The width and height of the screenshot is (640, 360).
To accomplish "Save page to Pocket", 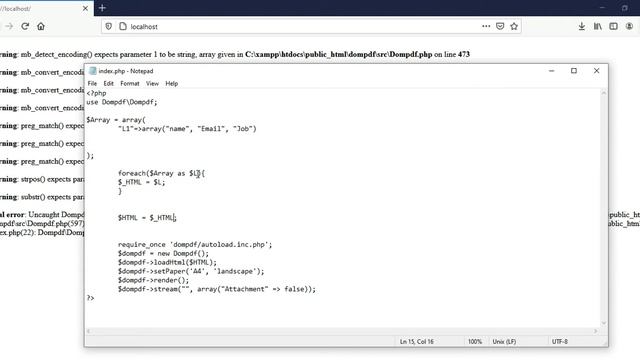I will [x=500, y=26].
